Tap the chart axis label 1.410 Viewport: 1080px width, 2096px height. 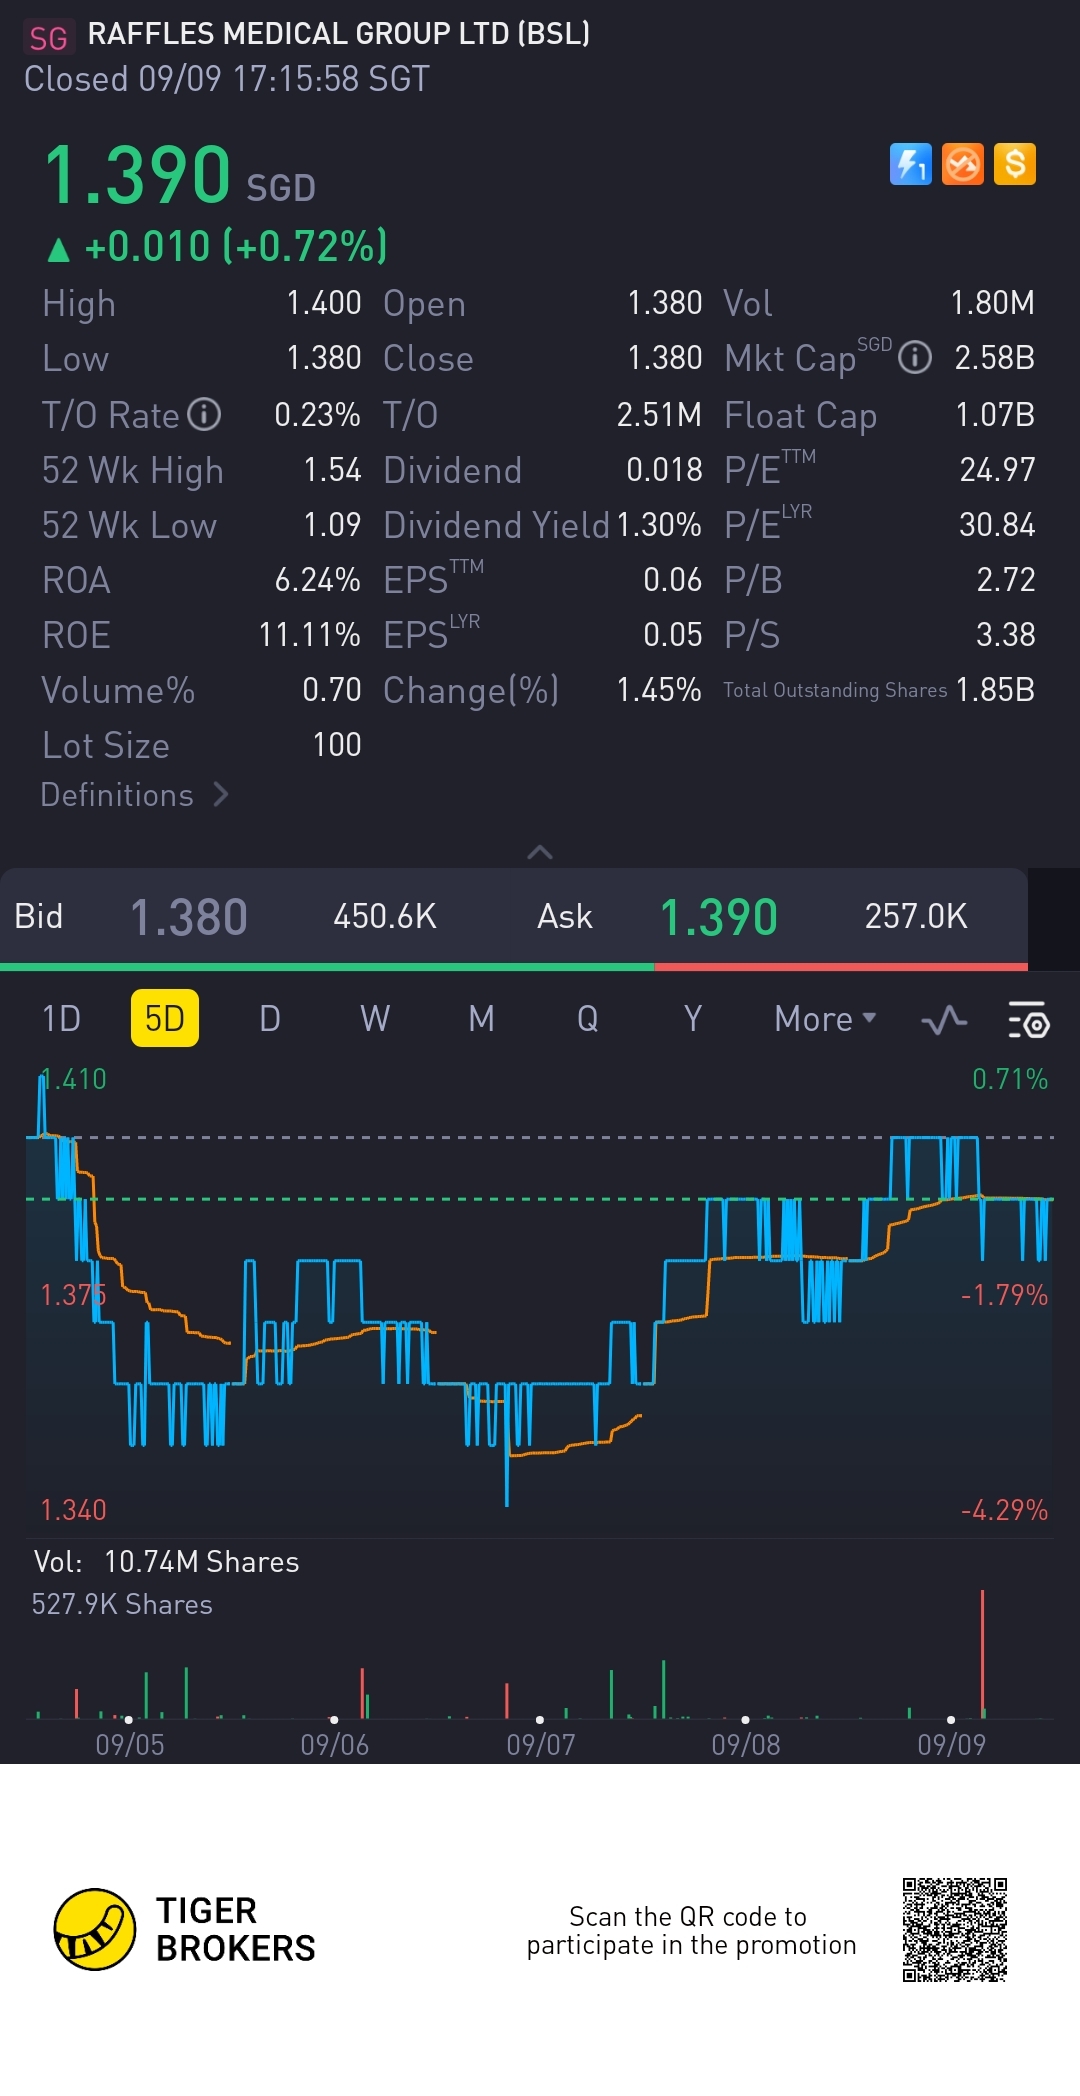coord(73,1079)
